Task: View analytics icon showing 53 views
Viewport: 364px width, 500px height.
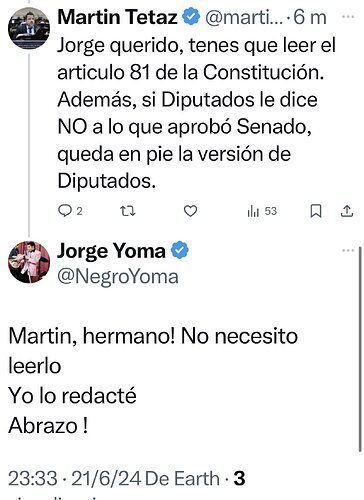Action: (253, 211)
